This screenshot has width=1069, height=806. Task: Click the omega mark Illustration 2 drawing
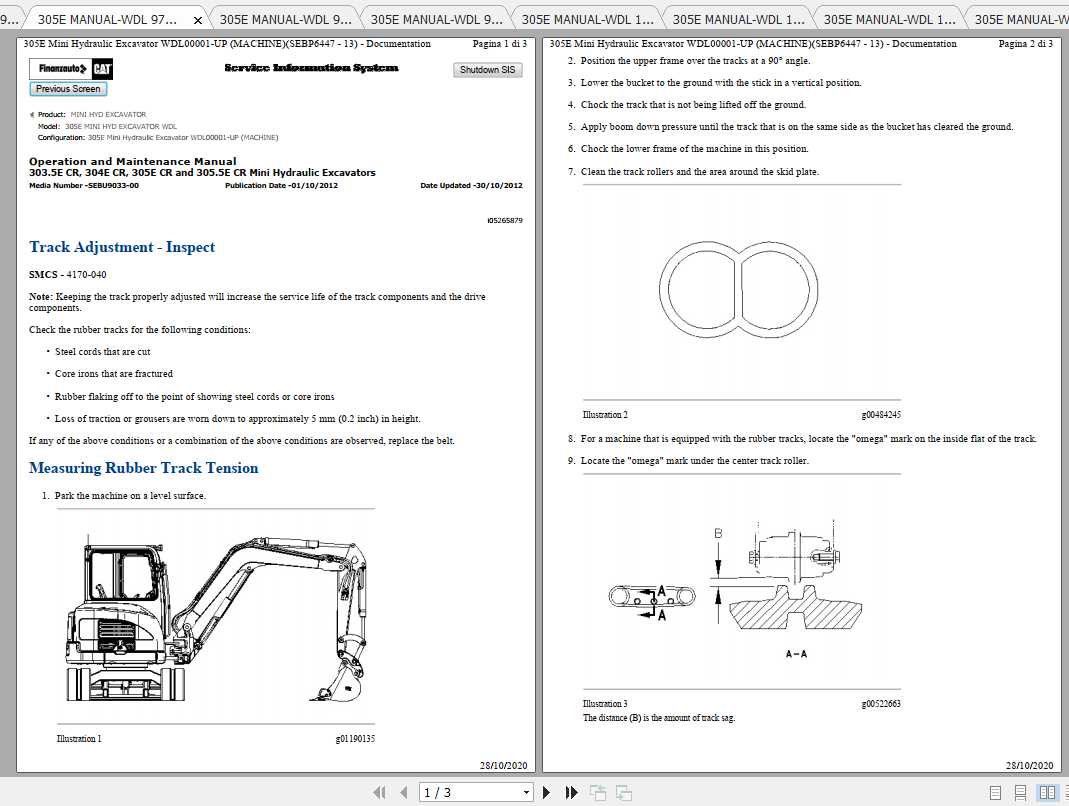[x=738, y=291]
